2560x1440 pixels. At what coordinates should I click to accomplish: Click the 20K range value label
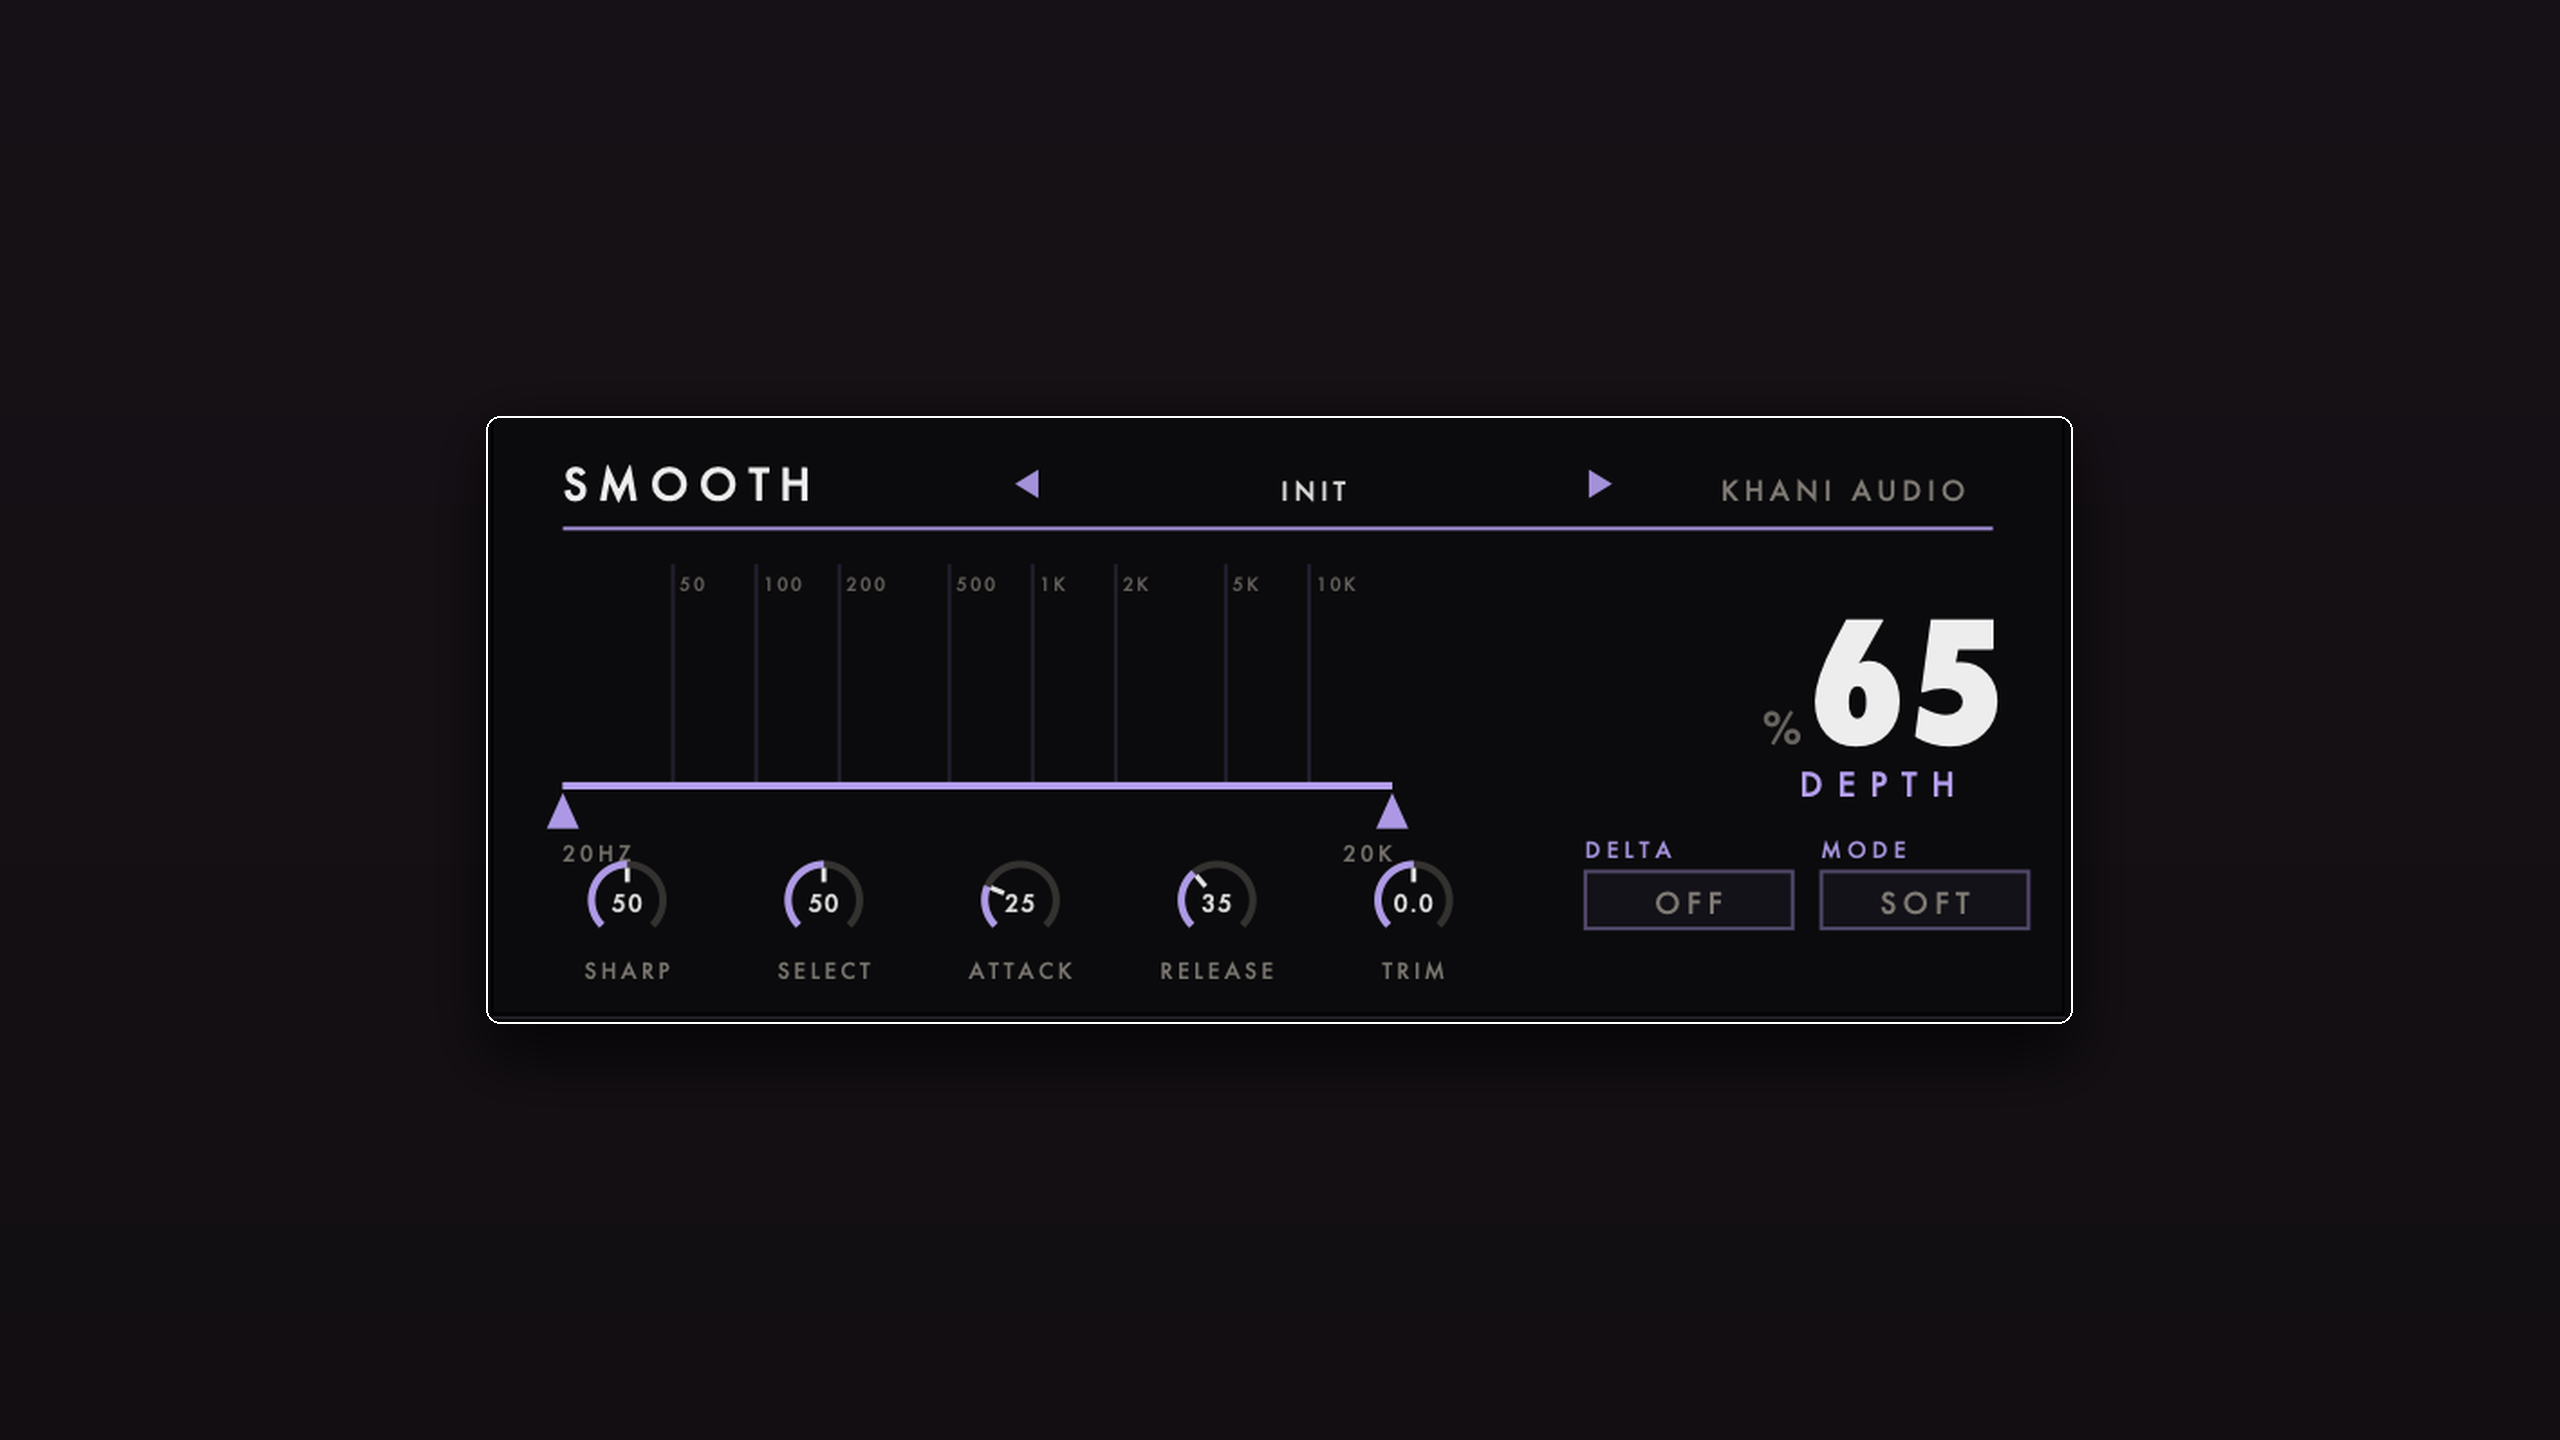pyautogui.click(x=1368, y=853)
